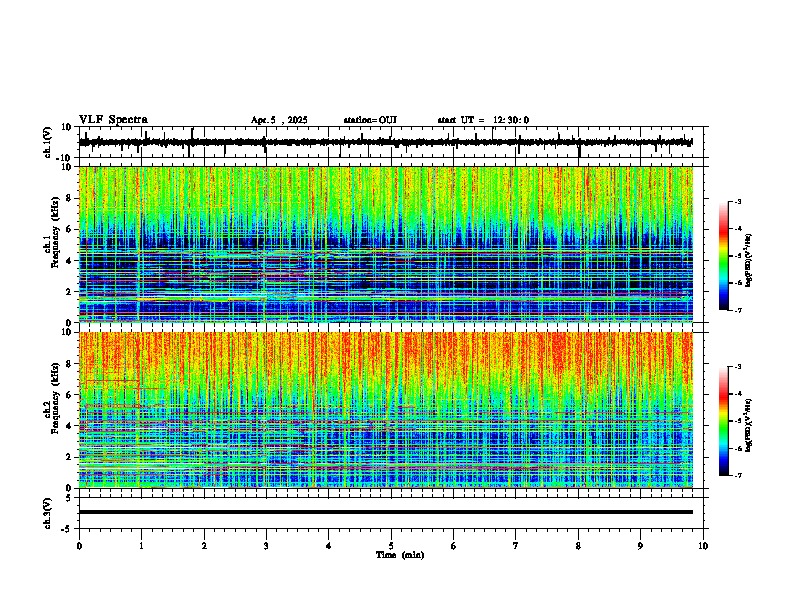Image resolution: width=792 pixels, height=612 pixels.
Task: Click the 'ch.1 Frequency (kHz)' axis label
Action: [x=53, y=233]
